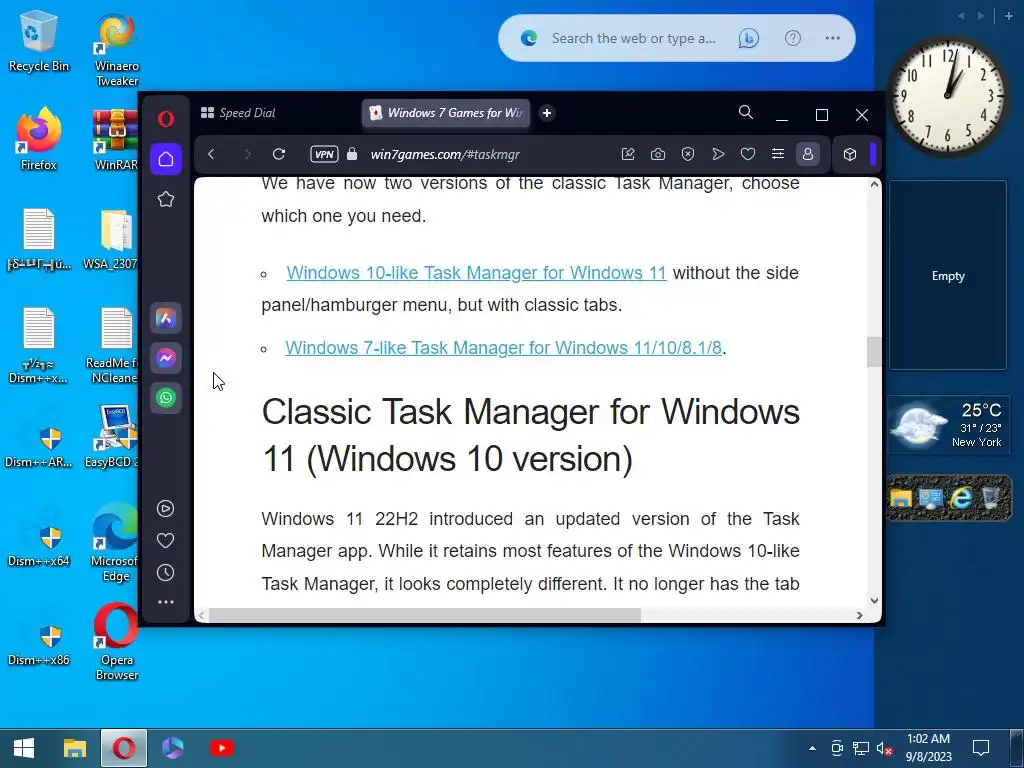Select Opera Browser desktop shortcut
Image resolution: width=1024 pixels, height=768 pixels.
[116, 642]
